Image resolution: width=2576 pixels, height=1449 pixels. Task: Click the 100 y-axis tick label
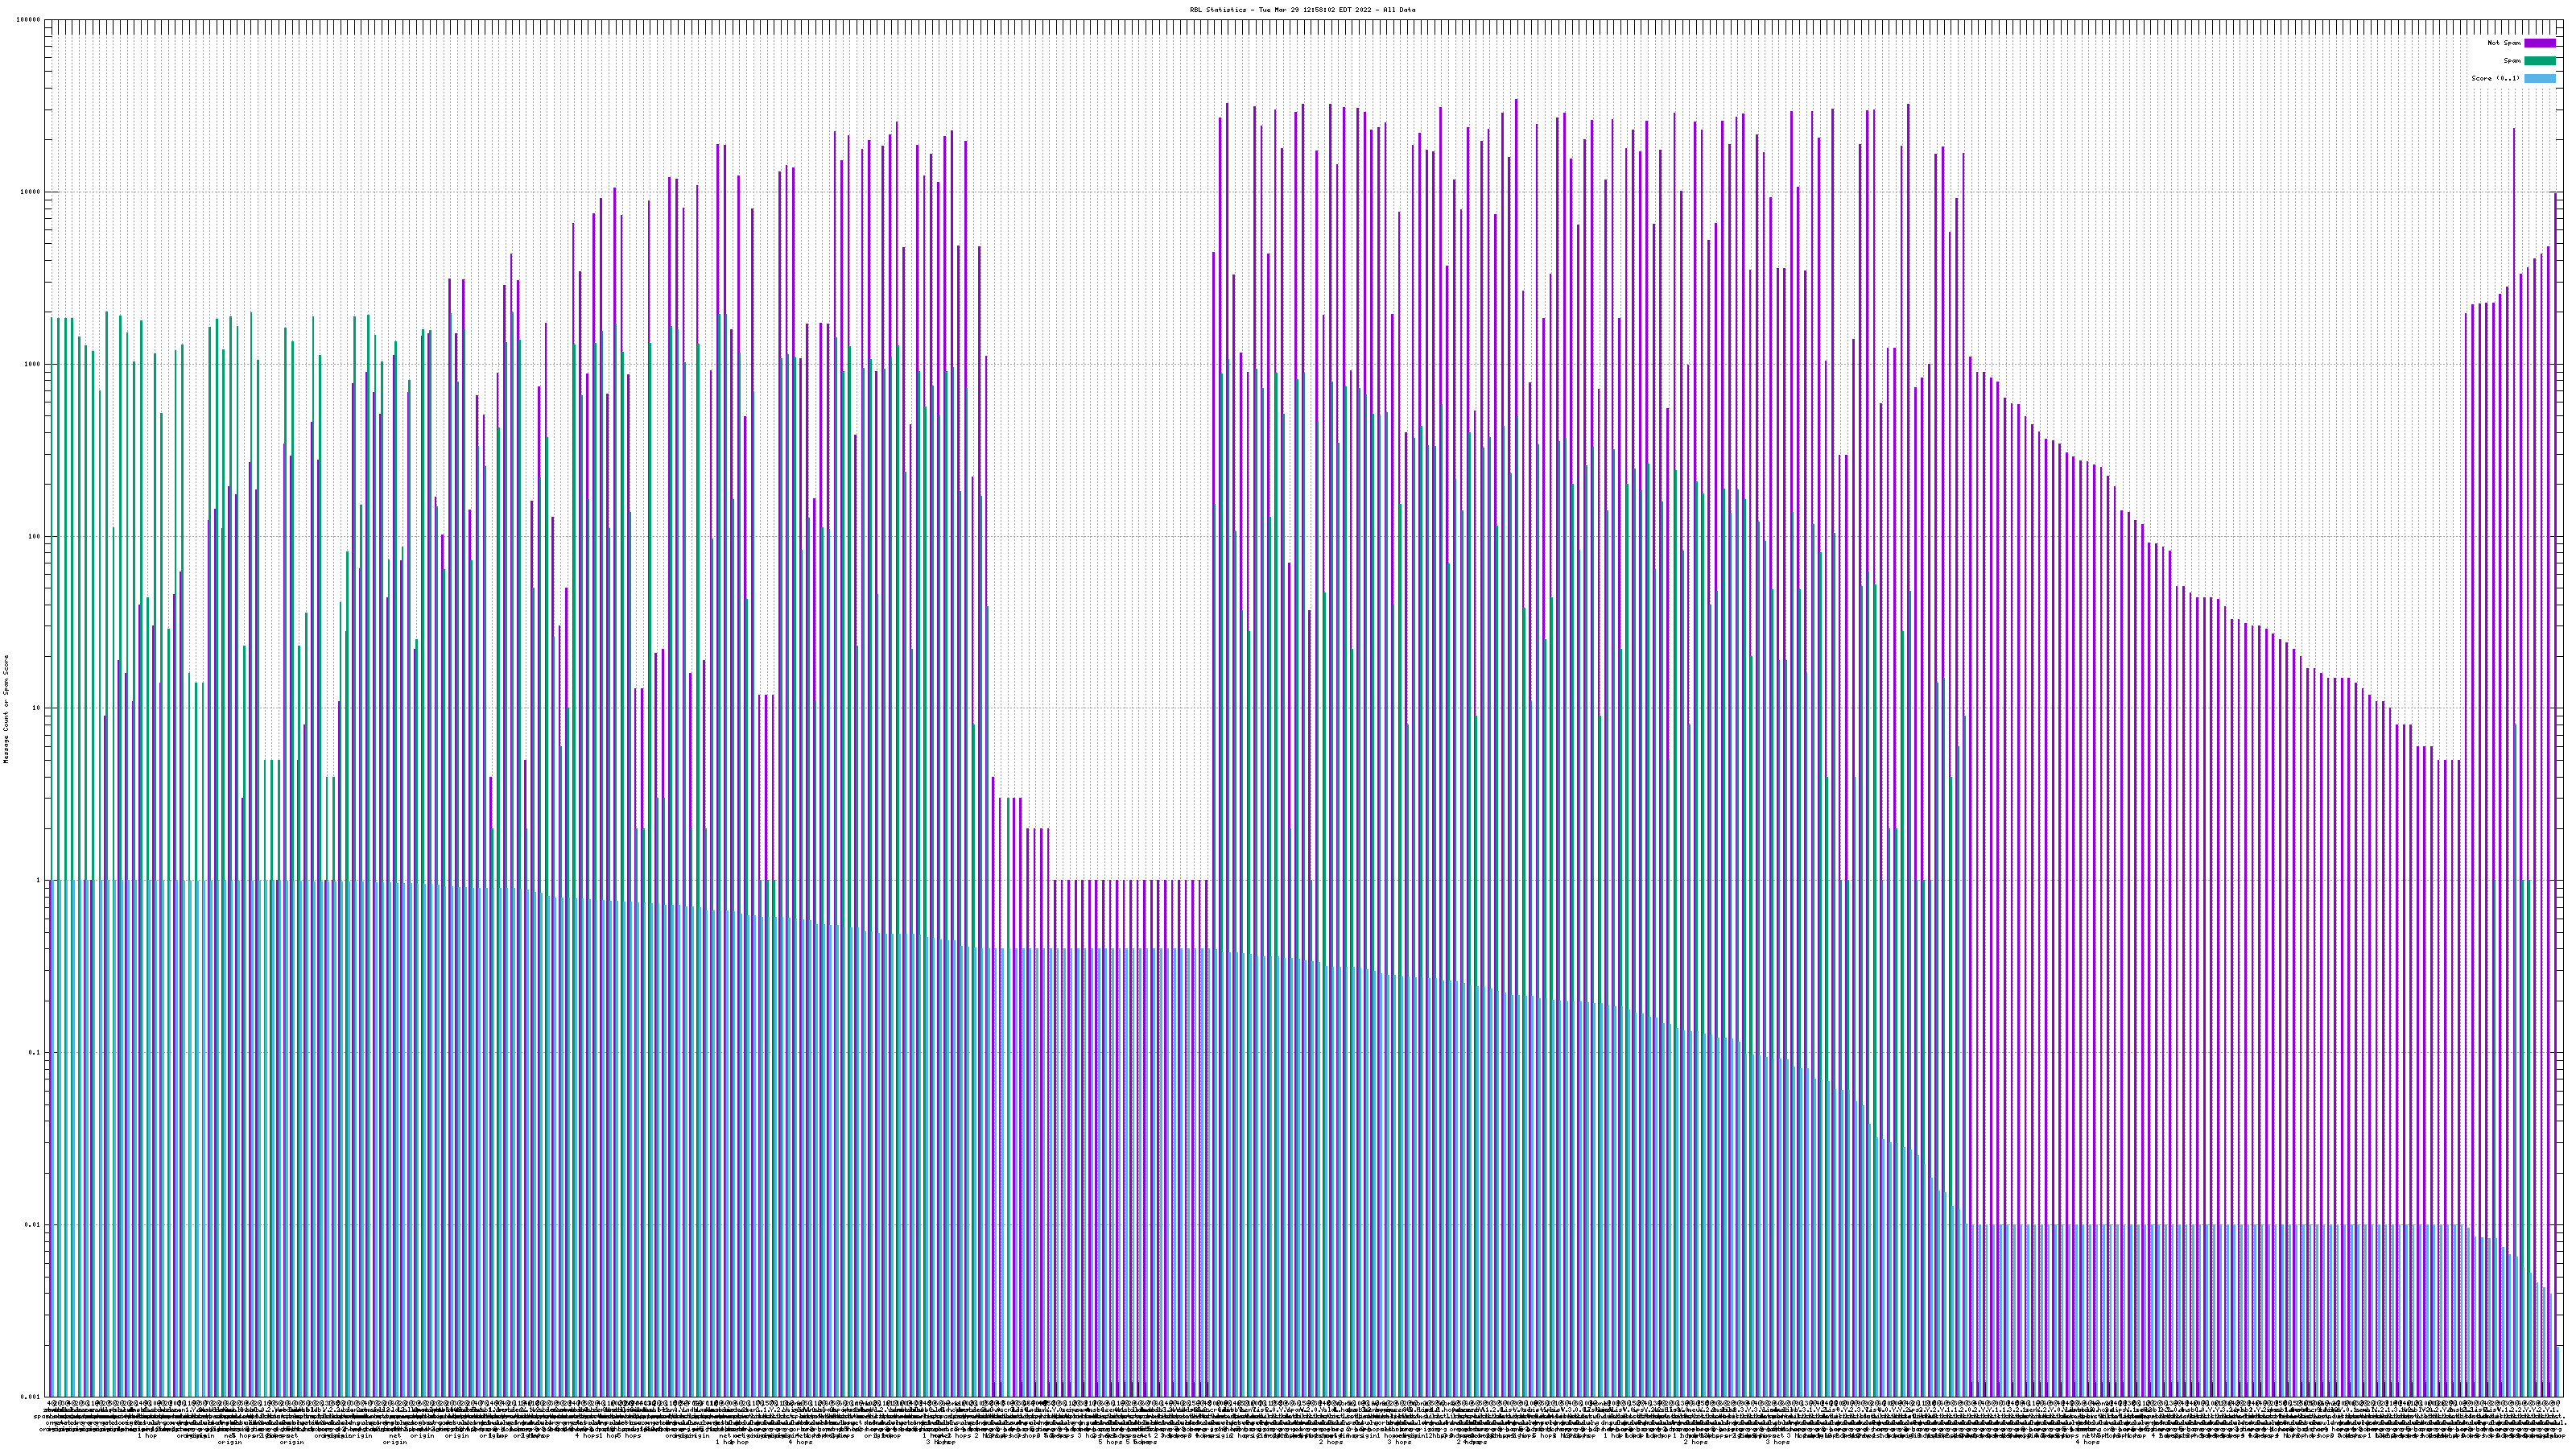(34, 536)
